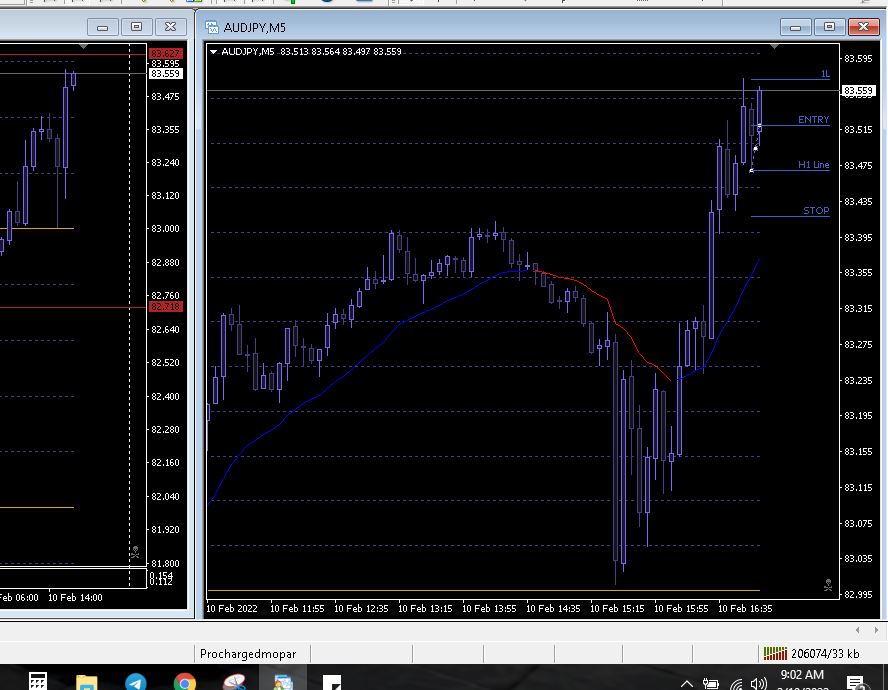The height and width of the screenshot is (690, 888).
Task: Click the active MetaTrader taskbar icon
Action: point(283,682)
